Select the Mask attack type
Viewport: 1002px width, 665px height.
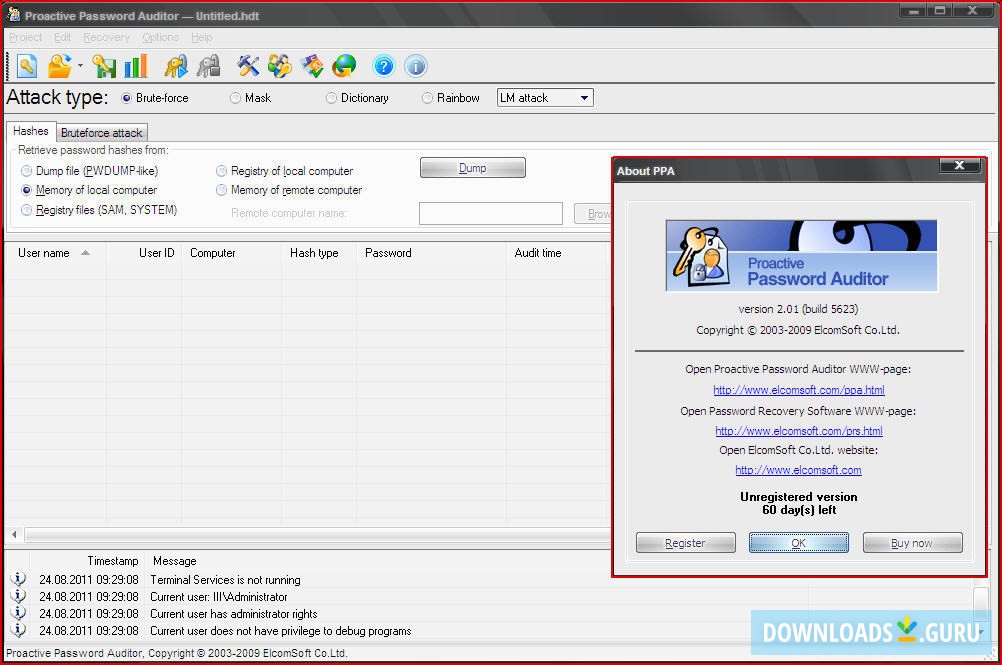pyautogui.click(x=250, y=98)
